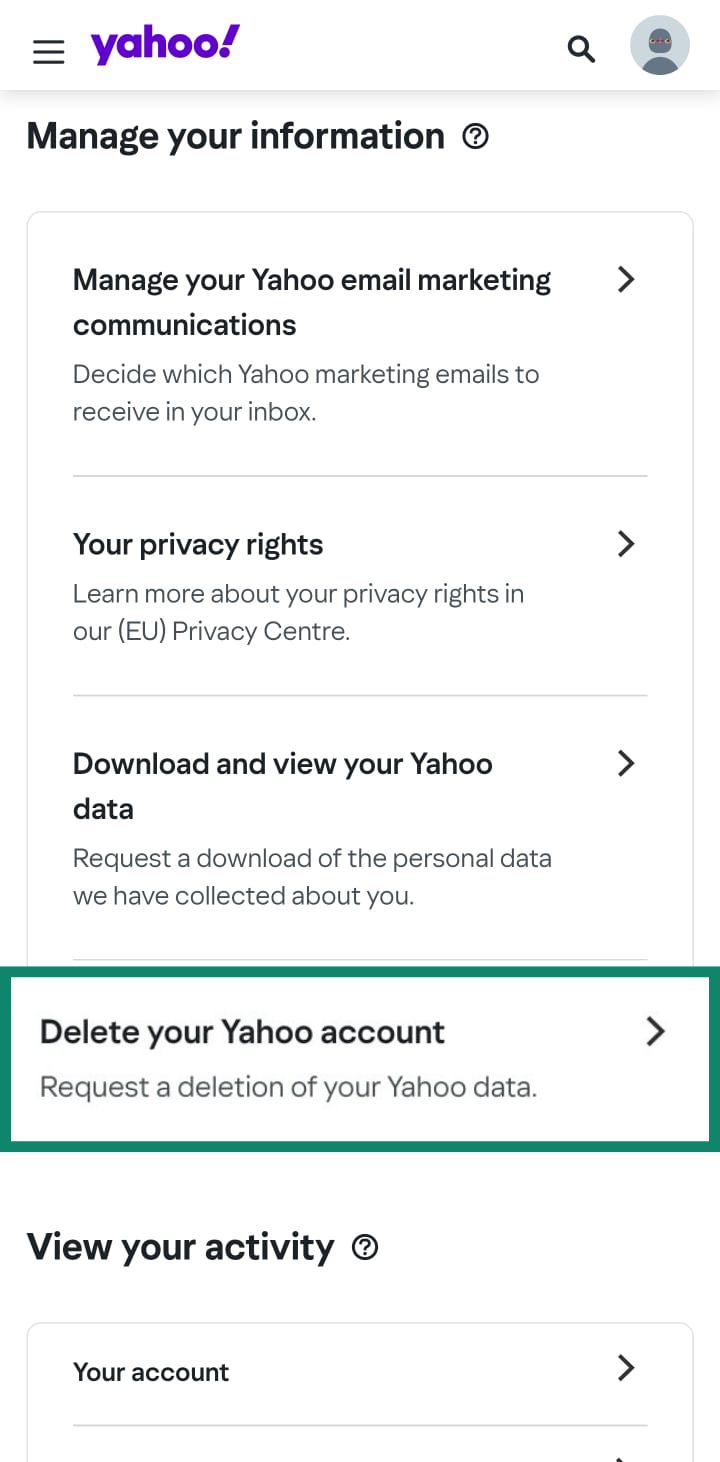Open the search icon
This screenshot has width=720, height=1462.
[x=581, y=48]
